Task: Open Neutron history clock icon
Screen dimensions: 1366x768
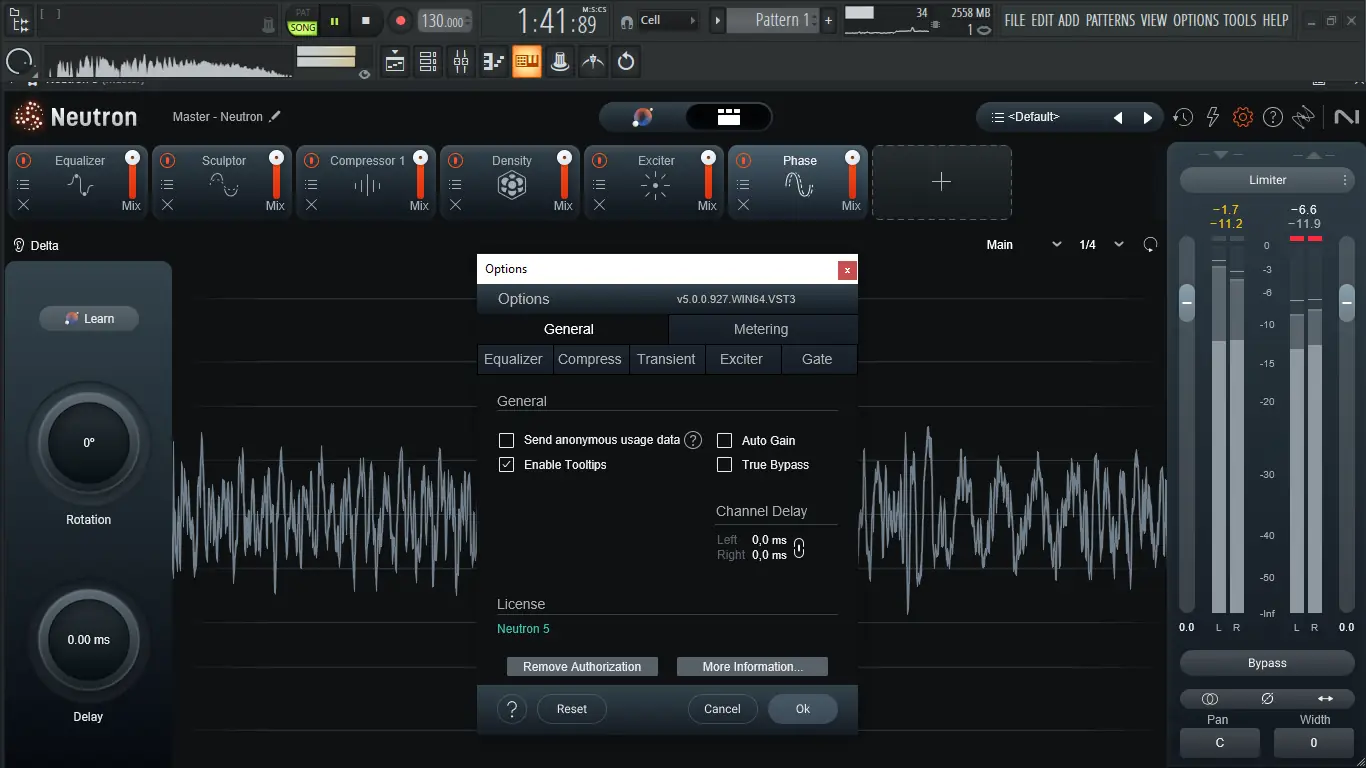Action: click(x=1183, y=117)
